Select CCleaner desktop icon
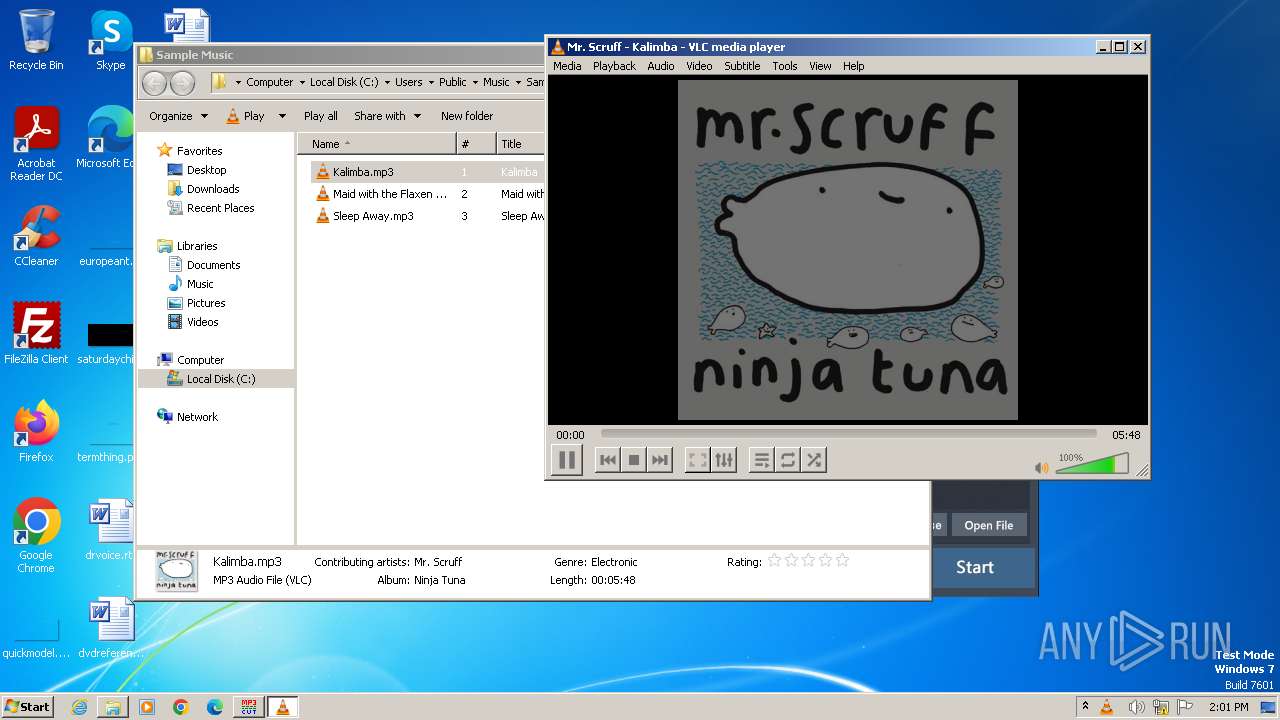 coord(36,237)
